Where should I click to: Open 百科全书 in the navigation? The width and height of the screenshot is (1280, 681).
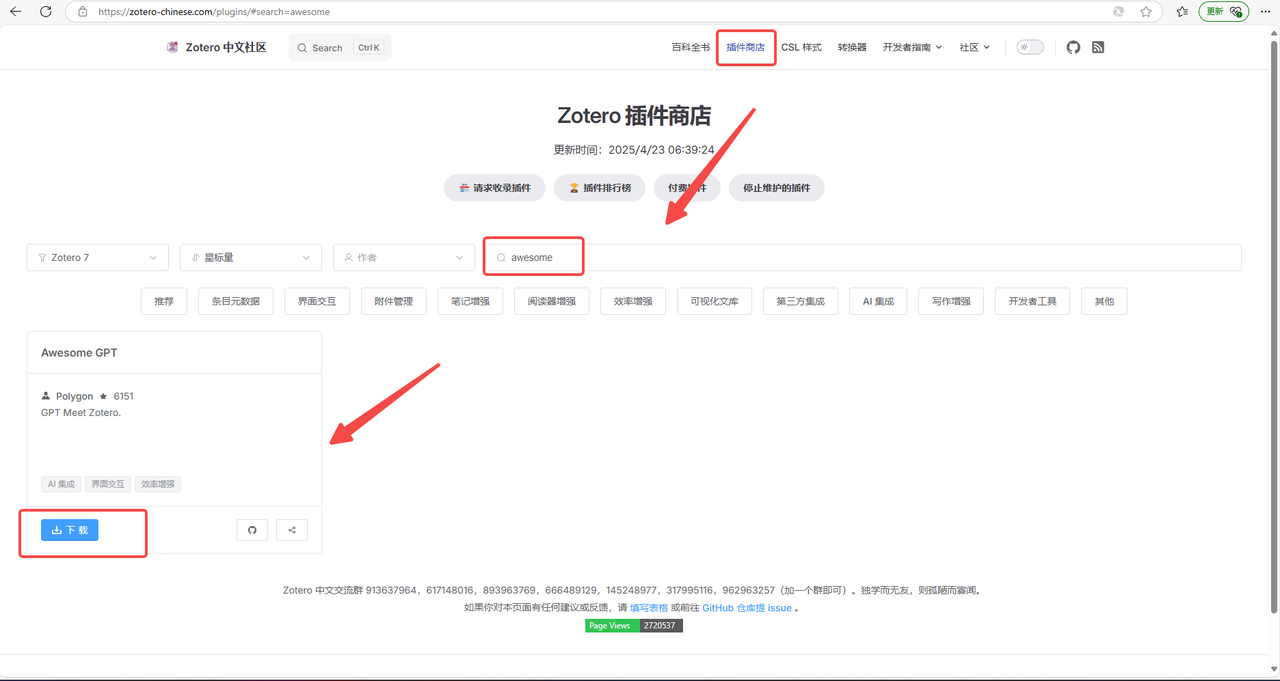pos(690,47)
